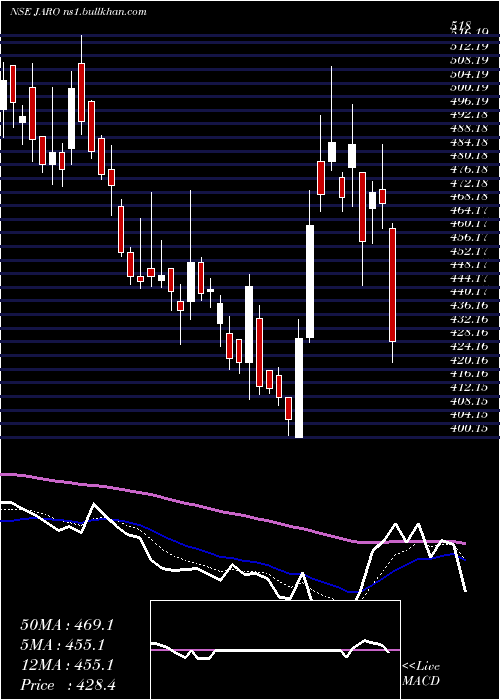Image resolution: width=500 pixels, height=700 pixels.
Task: Click the 400.15 price axis label
Action: (x=469, y=429)
